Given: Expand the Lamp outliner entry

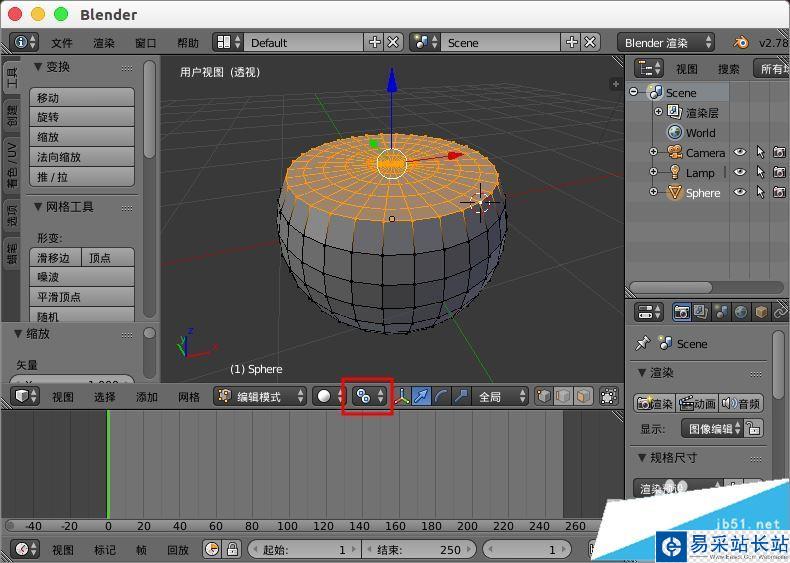Looking at the screenshot, I should click(653, 172).
